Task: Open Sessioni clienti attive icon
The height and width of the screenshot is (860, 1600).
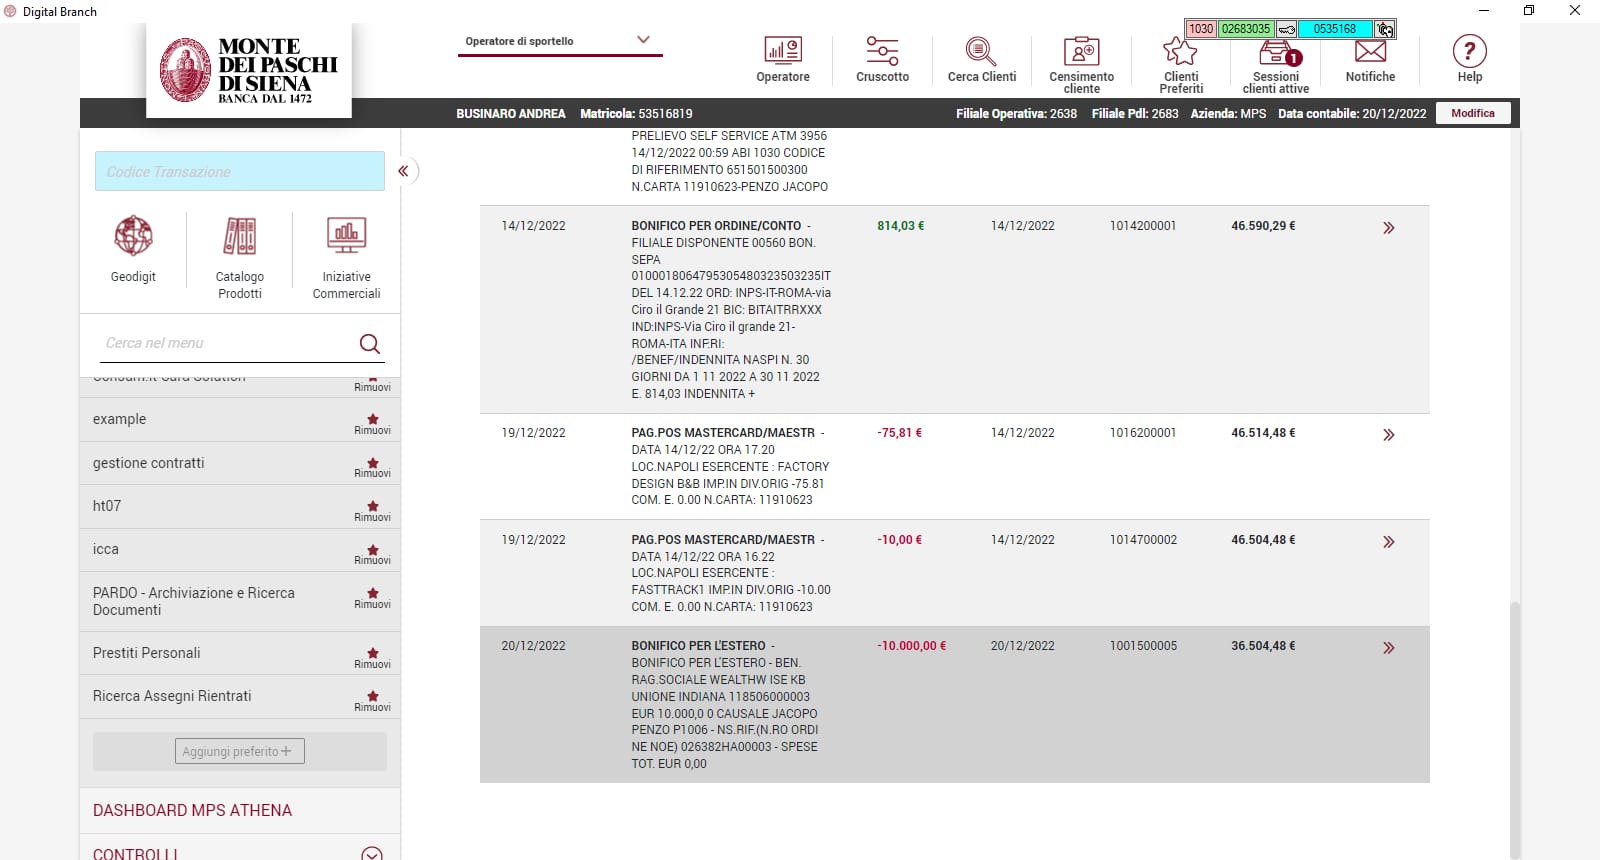Action: [x=1276, y=53]
